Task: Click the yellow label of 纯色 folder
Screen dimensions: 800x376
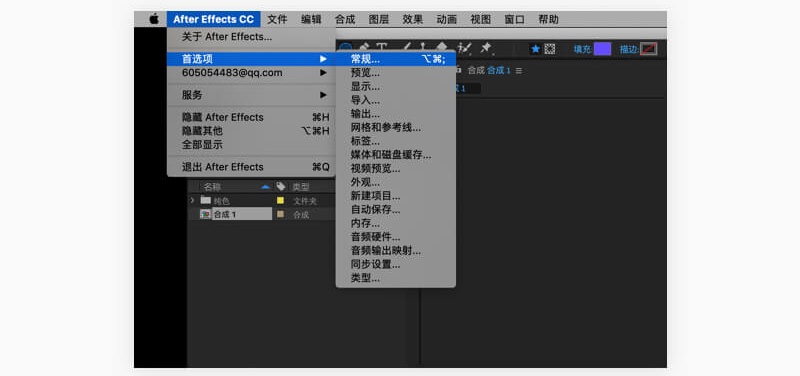Action: [280, 200]
